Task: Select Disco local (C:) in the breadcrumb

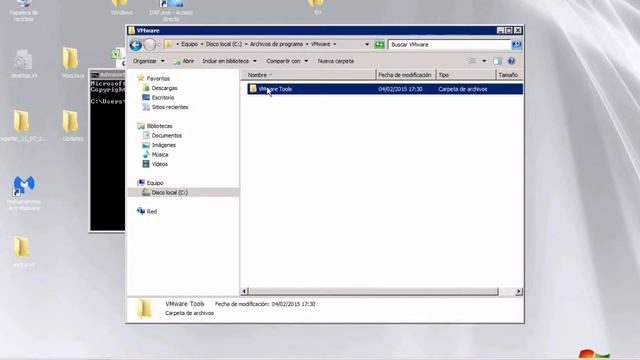Action: tap(224, 44)
